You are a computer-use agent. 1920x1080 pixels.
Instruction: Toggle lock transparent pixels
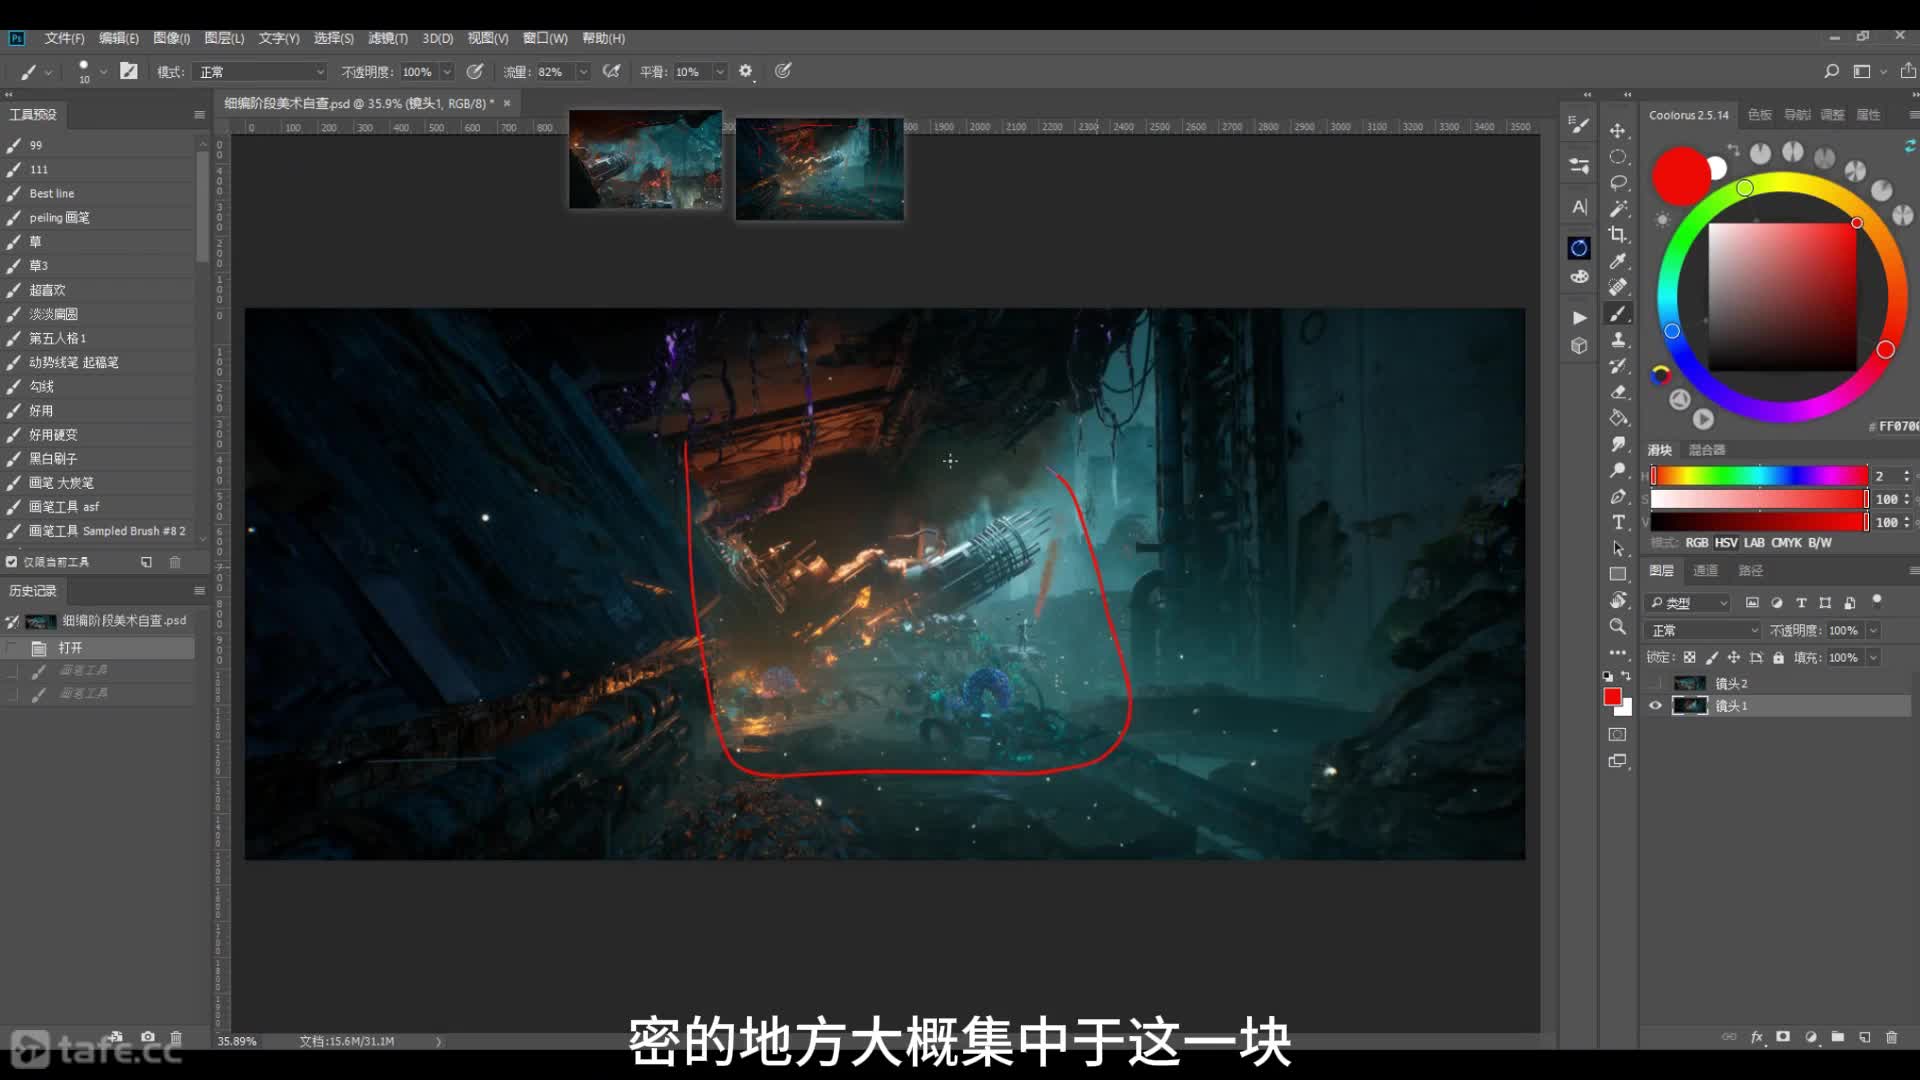point(1689,657)
